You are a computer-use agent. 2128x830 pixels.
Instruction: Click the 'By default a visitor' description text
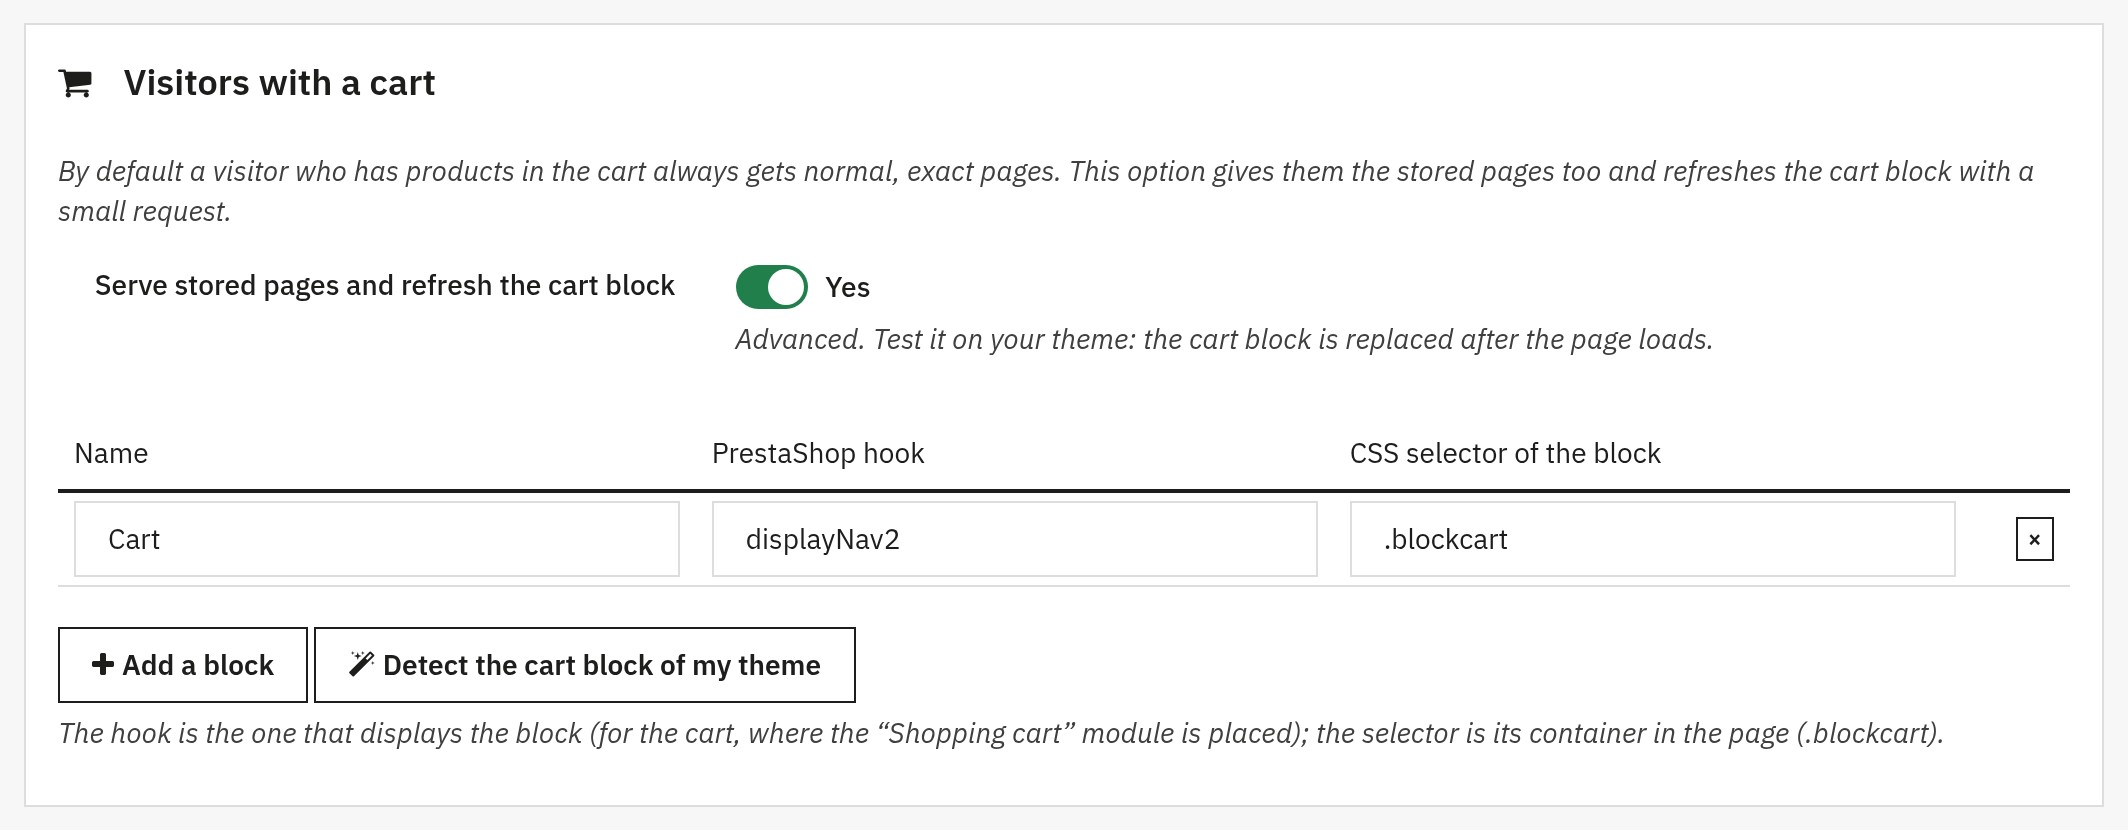tap(1046, 191)
